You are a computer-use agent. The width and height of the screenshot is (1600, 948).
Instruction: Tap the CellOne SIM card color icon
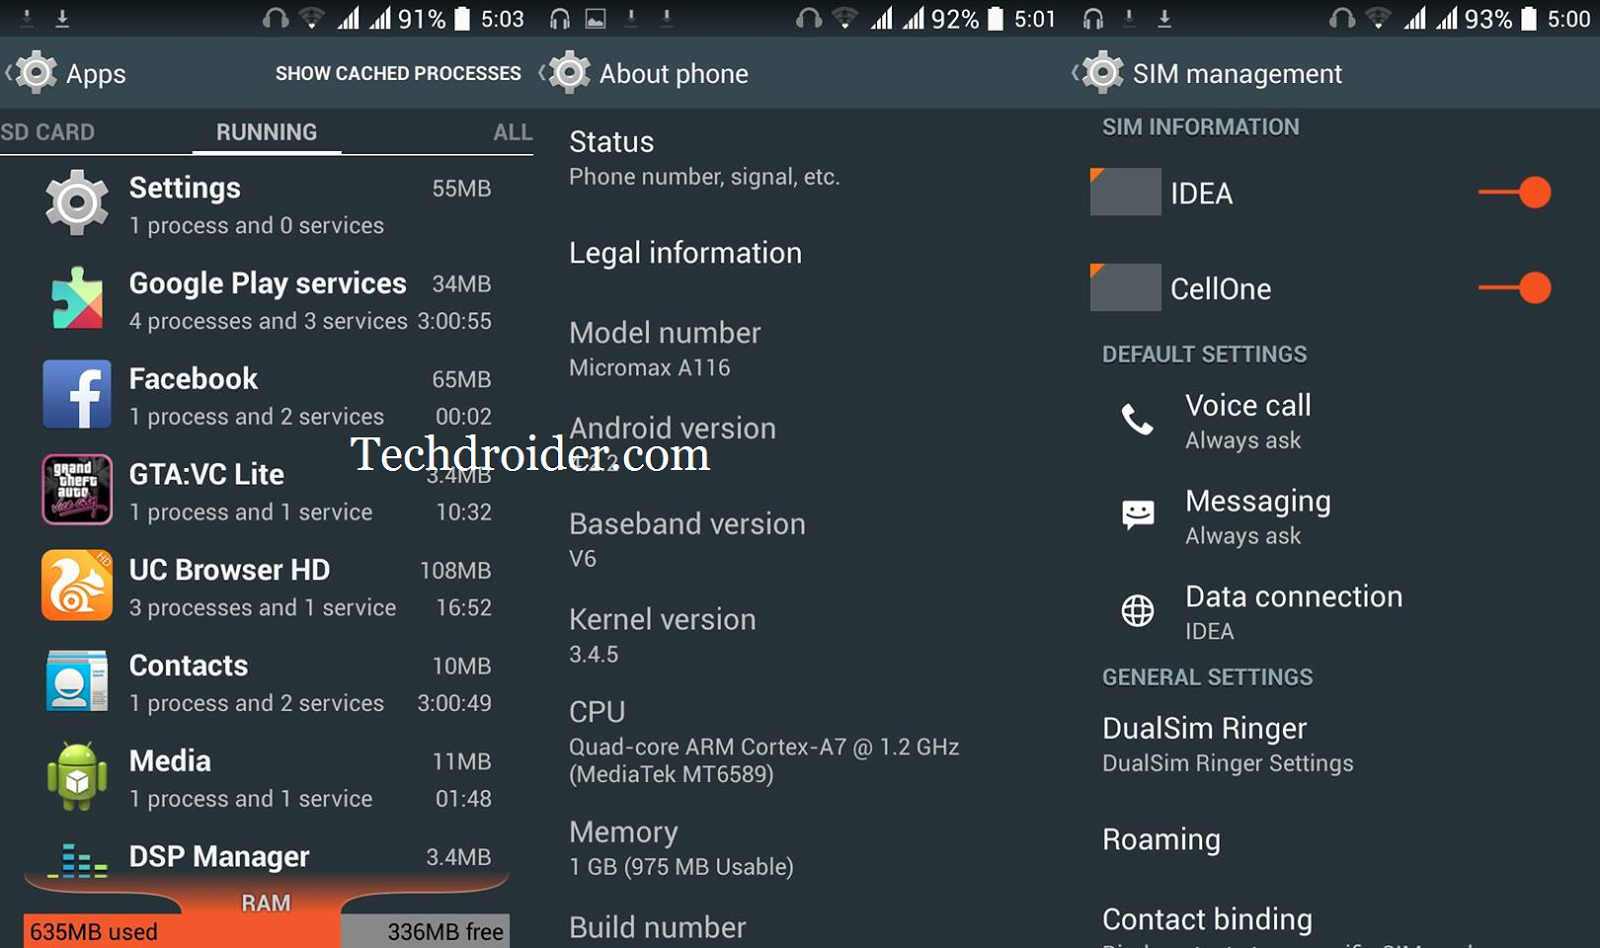click(1125, 288)
